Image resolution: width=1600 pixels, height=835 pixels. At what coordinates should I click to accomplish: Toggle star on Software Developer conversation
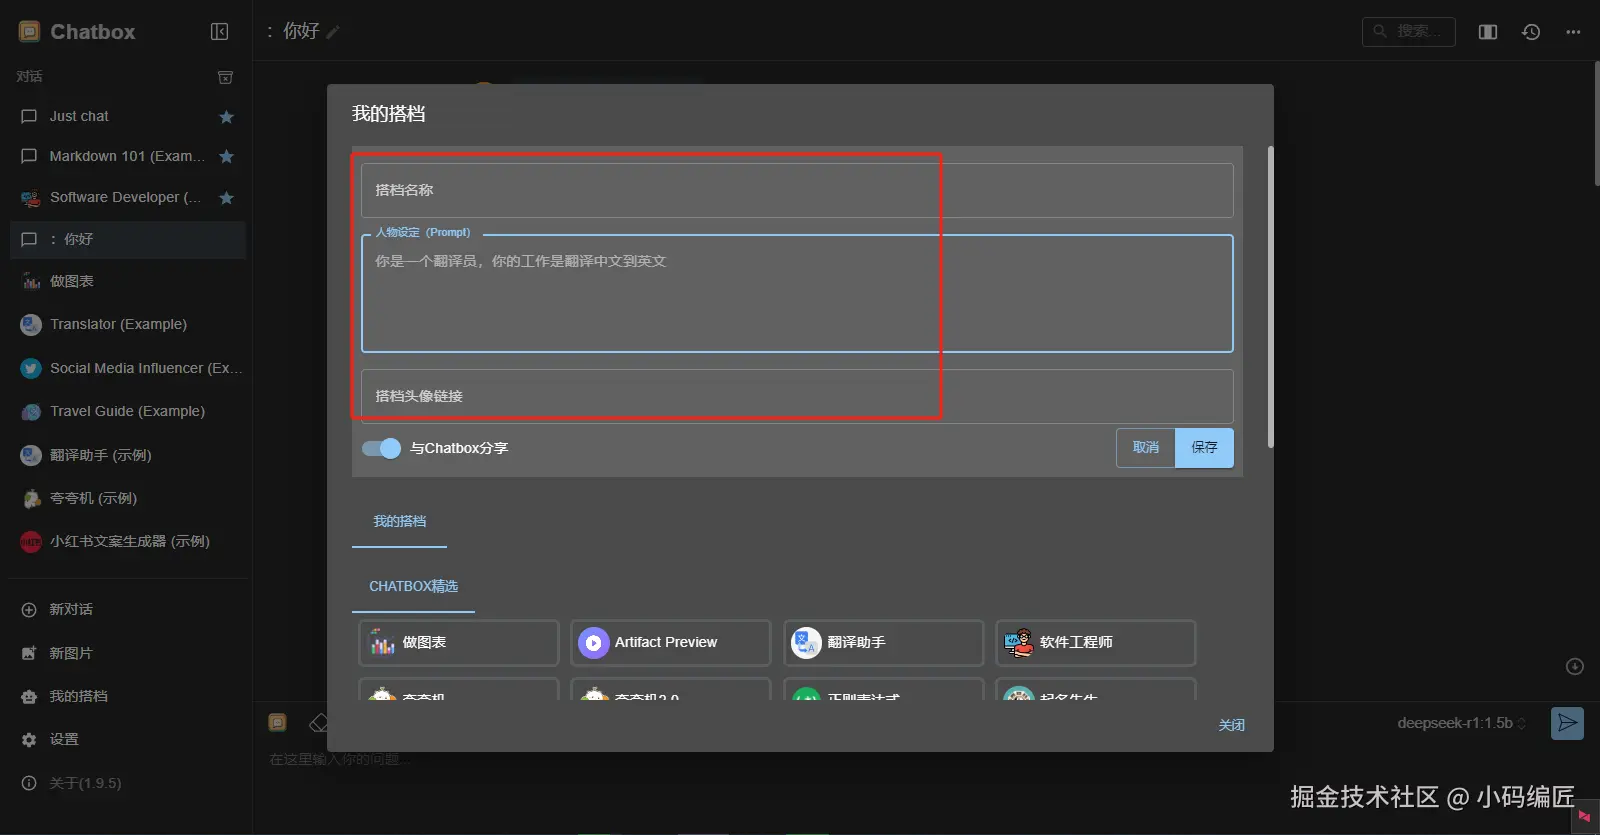226,198
